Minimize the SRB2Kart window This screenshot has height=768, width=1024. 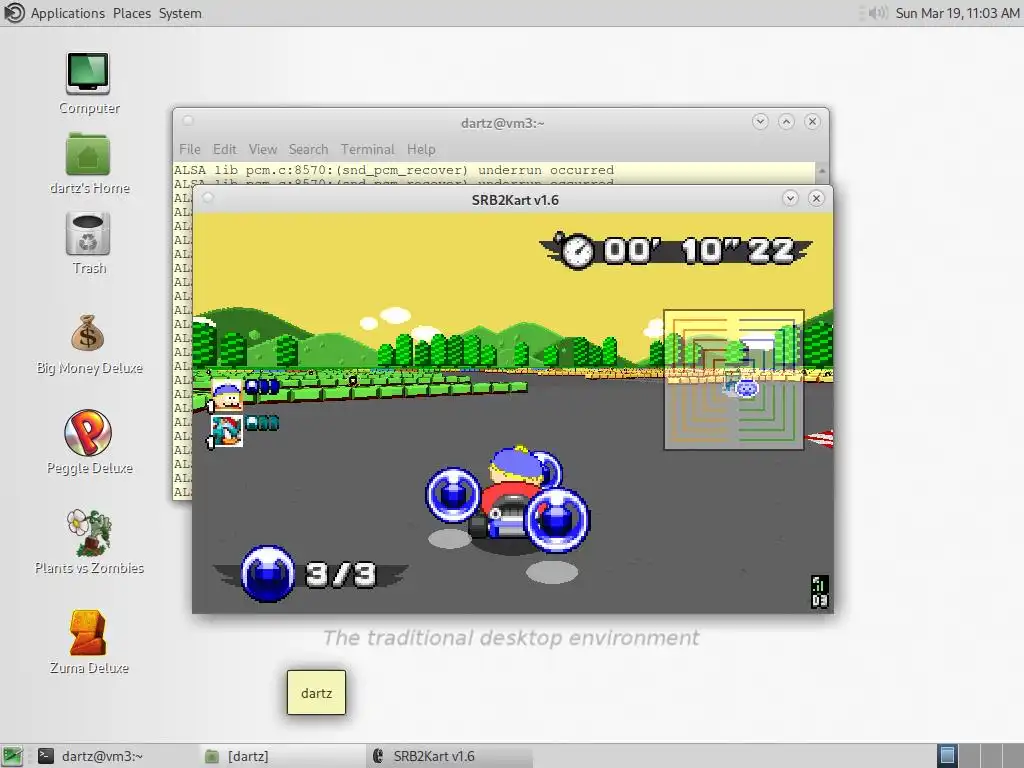790,198
